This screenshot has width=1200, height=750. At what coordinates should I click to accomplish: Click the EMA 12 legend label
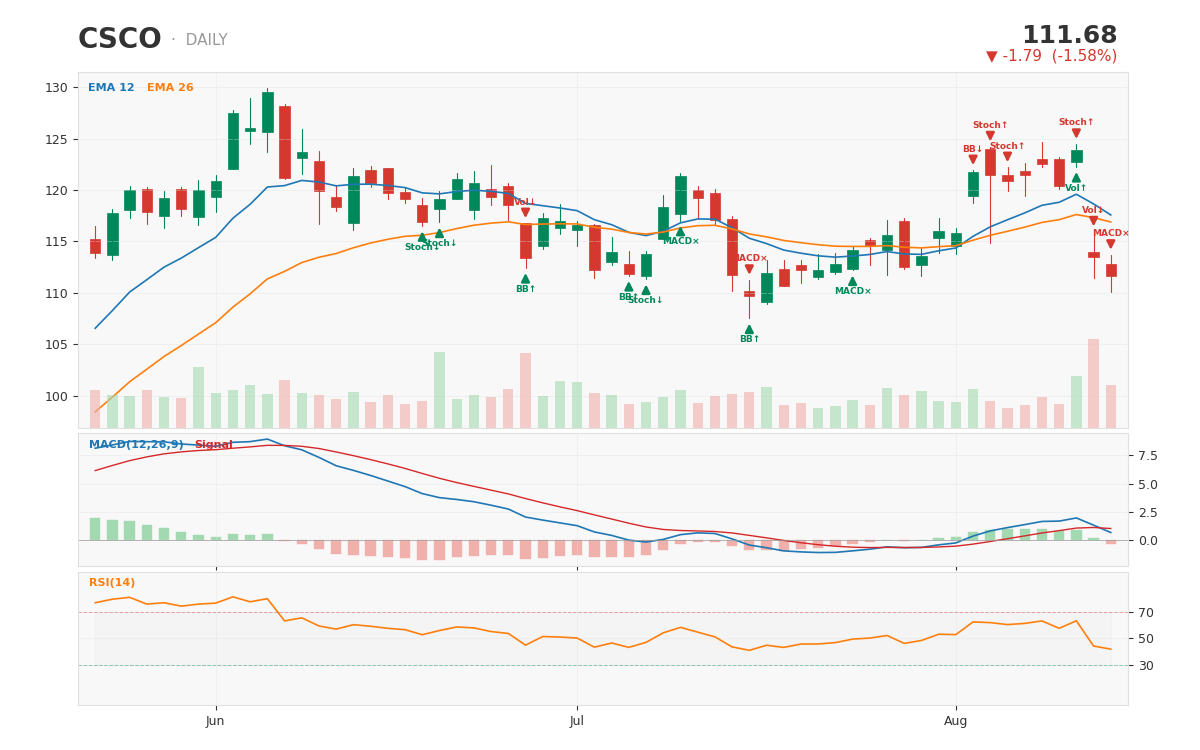click(111, 88)
